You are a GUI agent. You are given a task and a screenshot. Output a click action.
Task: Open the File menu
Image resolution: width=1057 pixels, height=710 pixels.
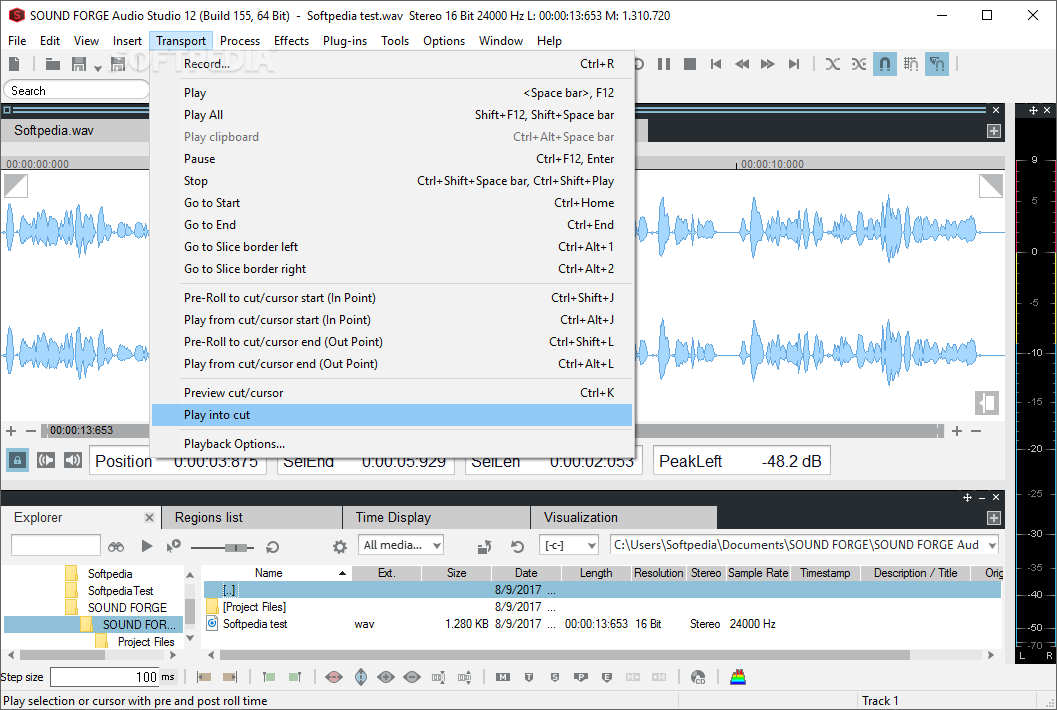[x=17, y=40]
